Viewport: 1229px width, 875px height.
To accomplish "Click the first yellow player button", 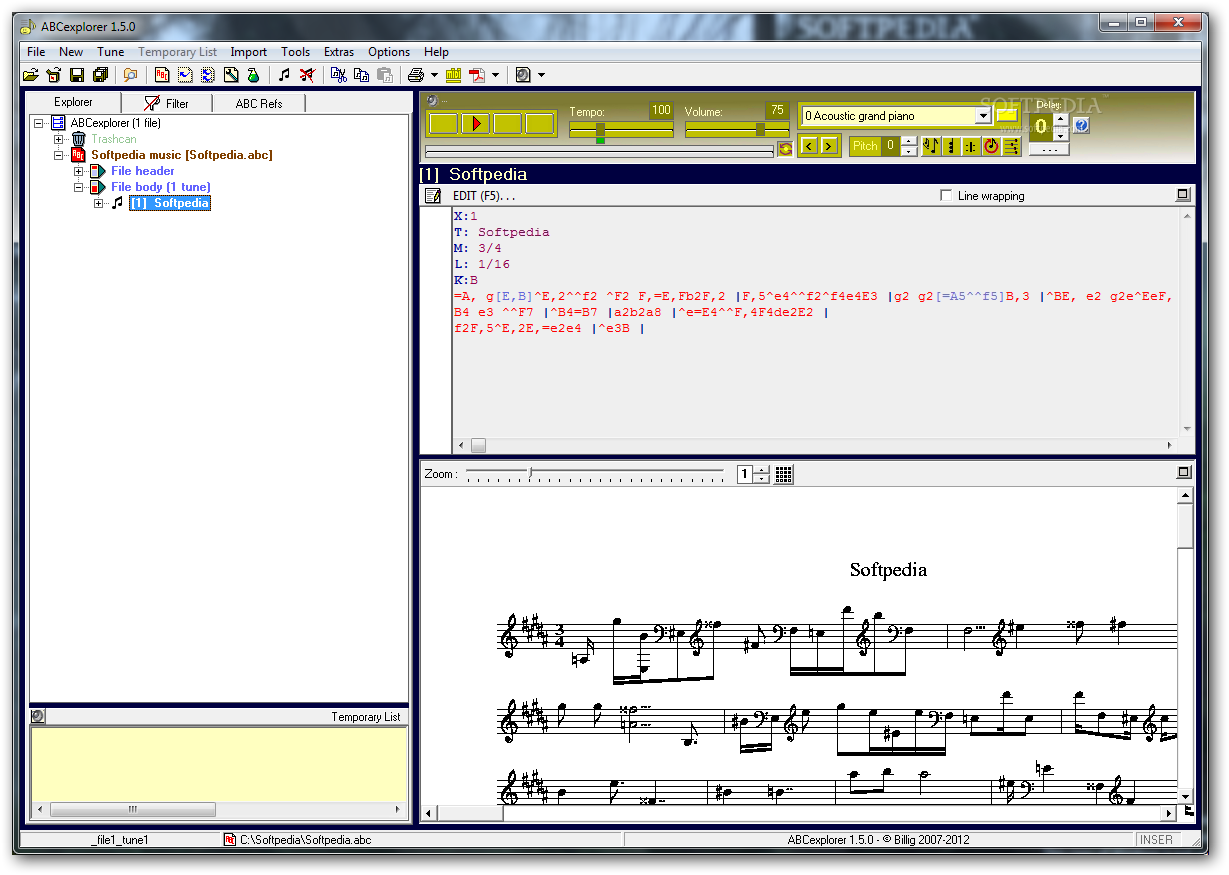I will coord(443,123).
